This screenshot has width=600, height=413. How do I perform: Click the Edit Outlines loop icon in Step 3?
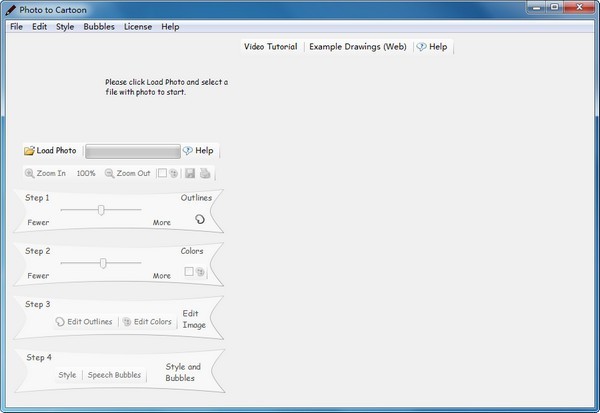[x=60, y=322]
